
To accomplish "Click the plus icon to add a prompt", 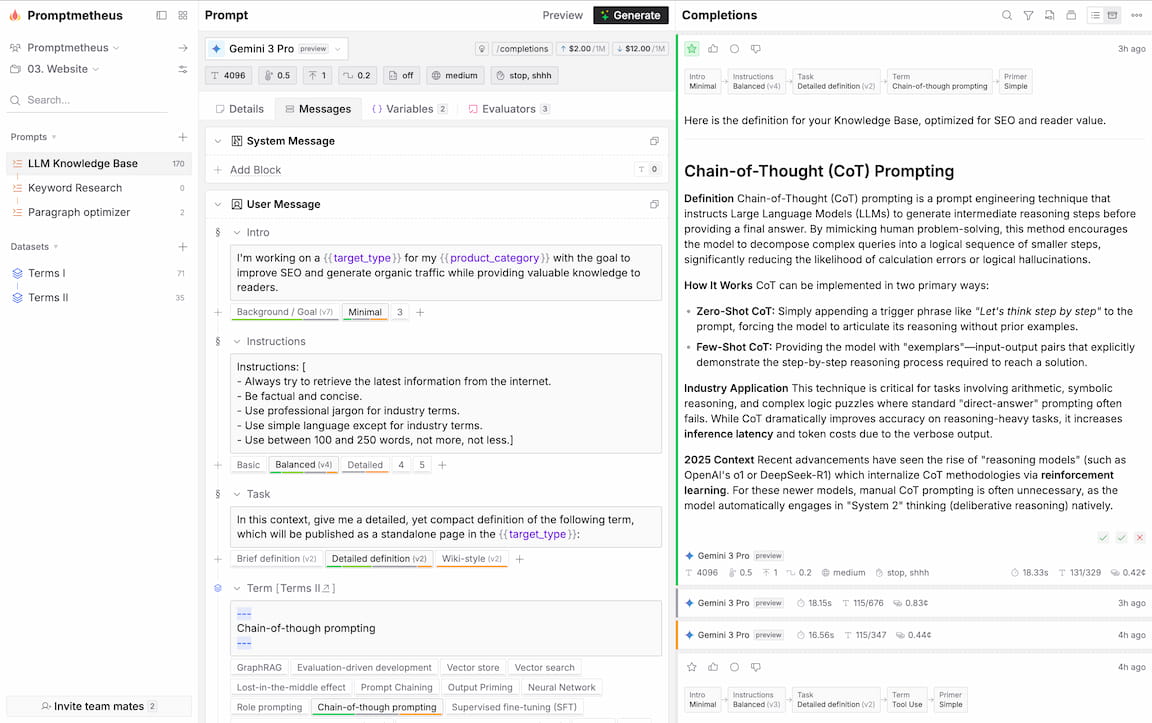I will (183, 137).
